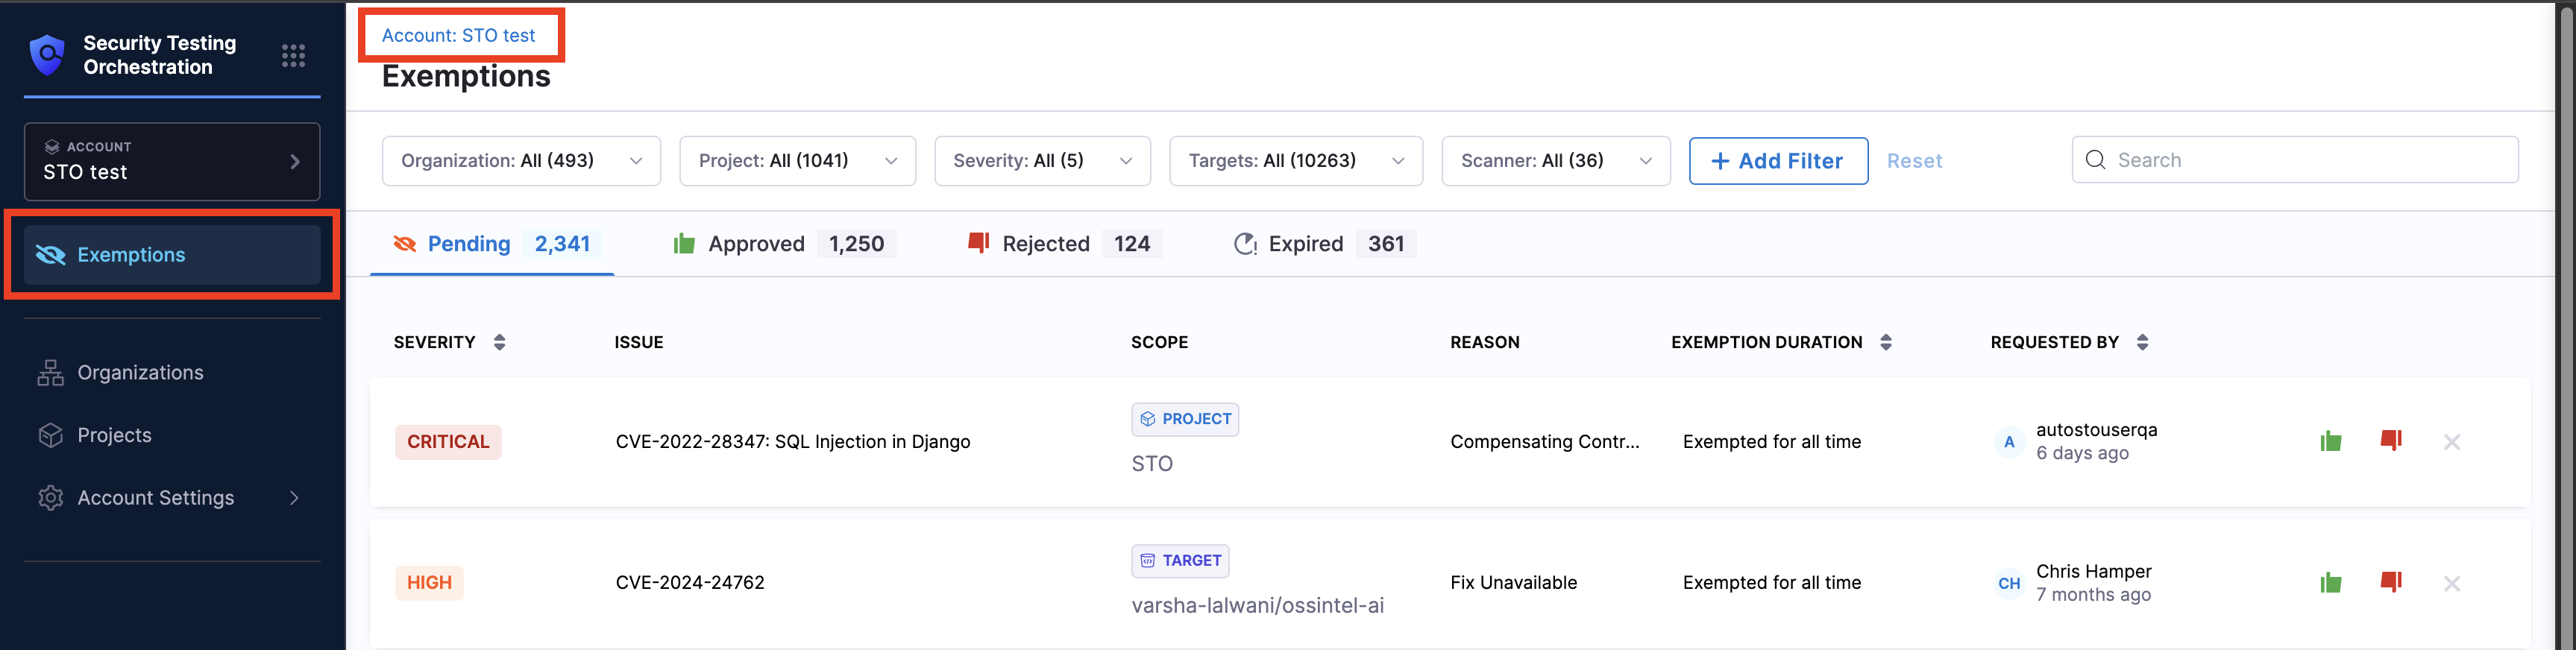Open the Organization filter dropdown
Screen dimensions: 2576x650
click(521, 161)
